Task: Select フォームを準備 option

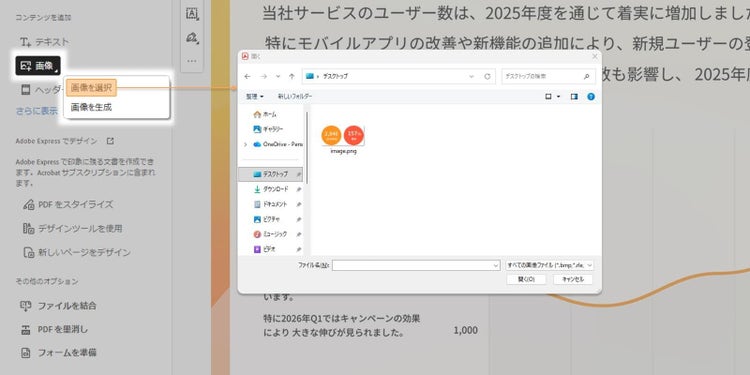Action: pos(58,353)
